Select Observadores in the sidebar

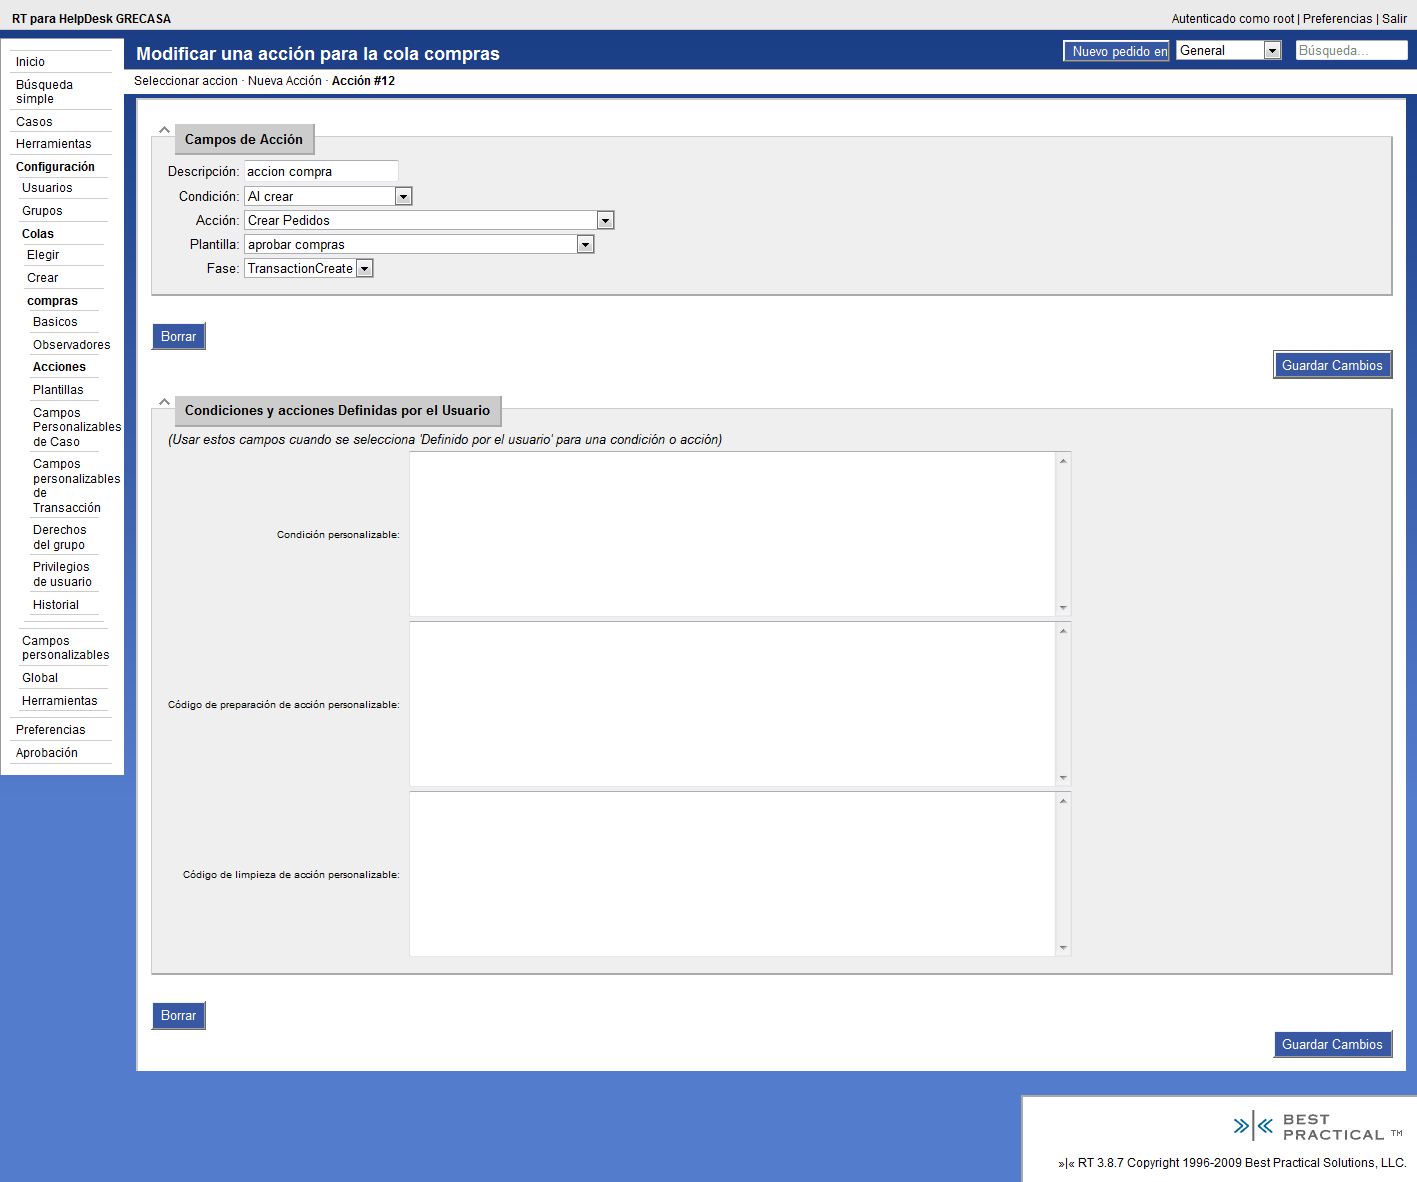(x=71, y=345)
